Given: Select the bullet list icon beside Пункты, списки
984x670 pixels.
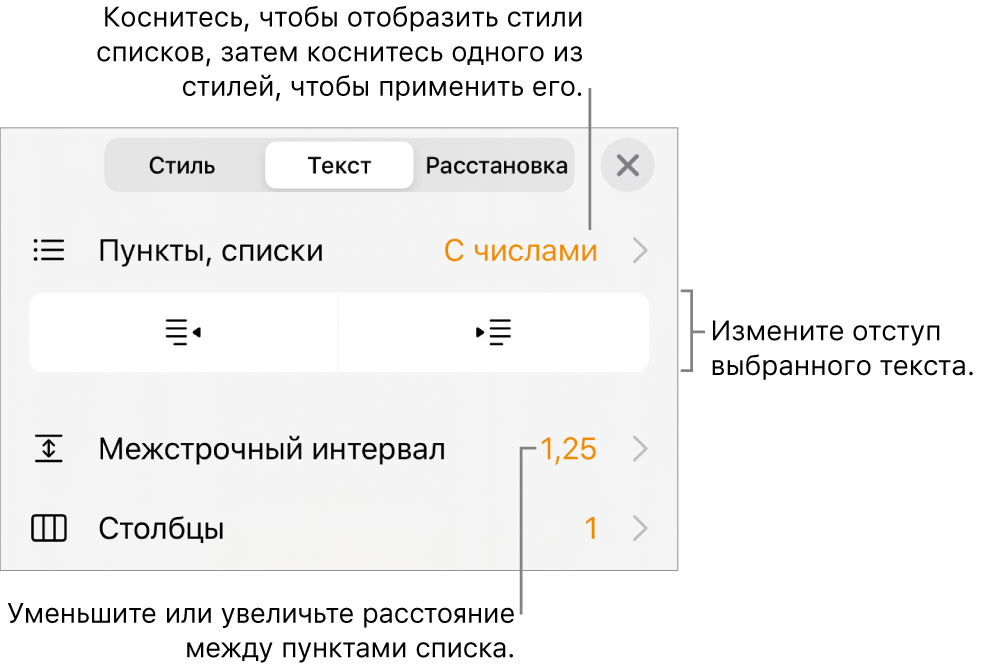Looking at the screenshot, I should (x=48, y=251).
